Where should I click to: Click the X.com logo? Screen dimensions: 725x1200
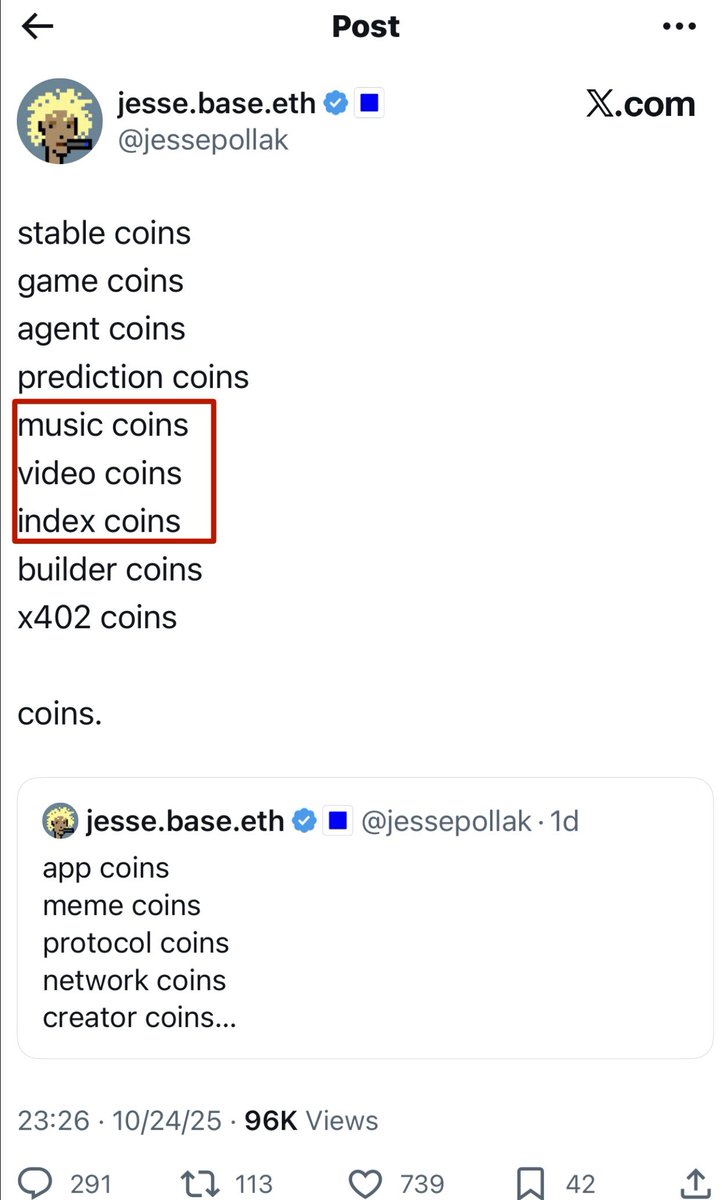click(x=640, y=104)
